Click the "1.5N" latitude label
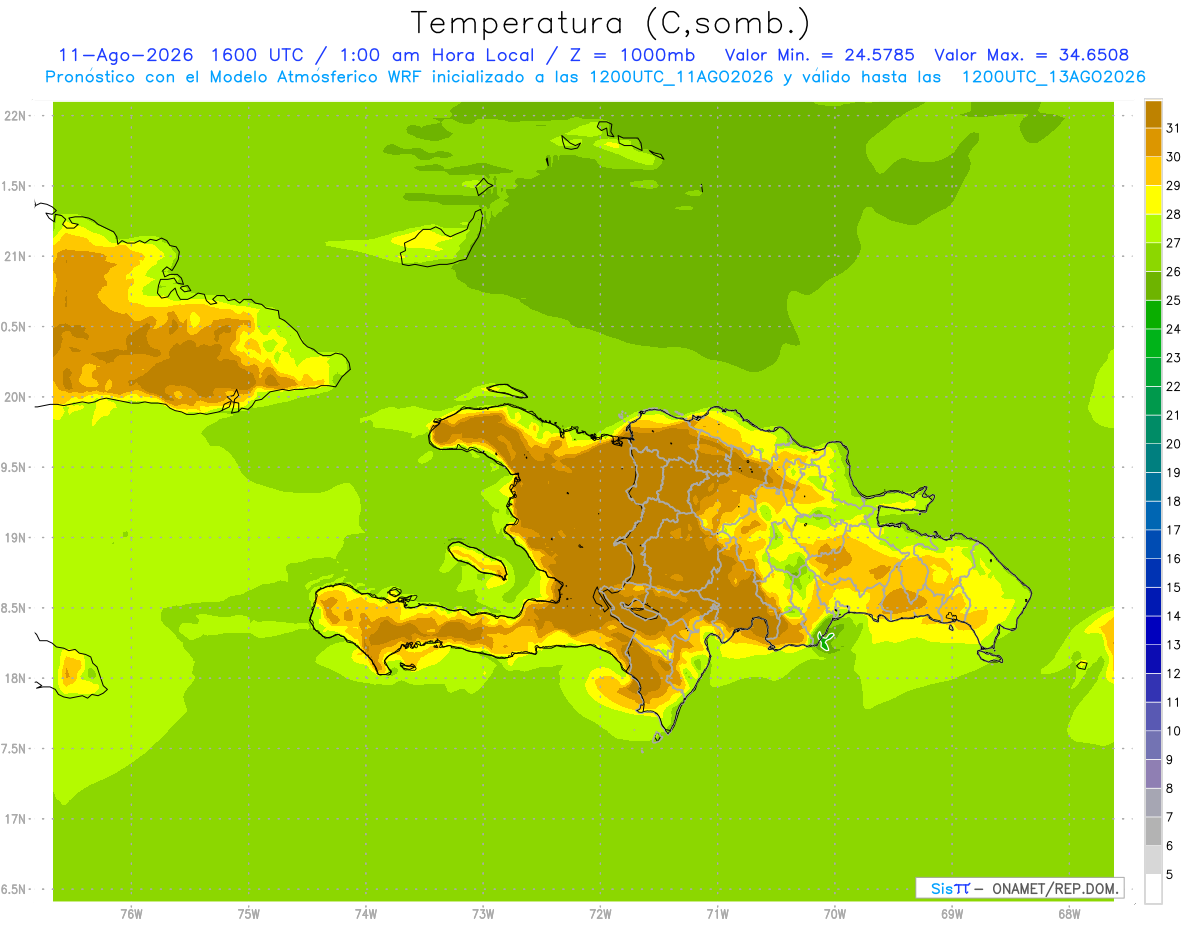1200x927 pixels. [x=15, y=187]
